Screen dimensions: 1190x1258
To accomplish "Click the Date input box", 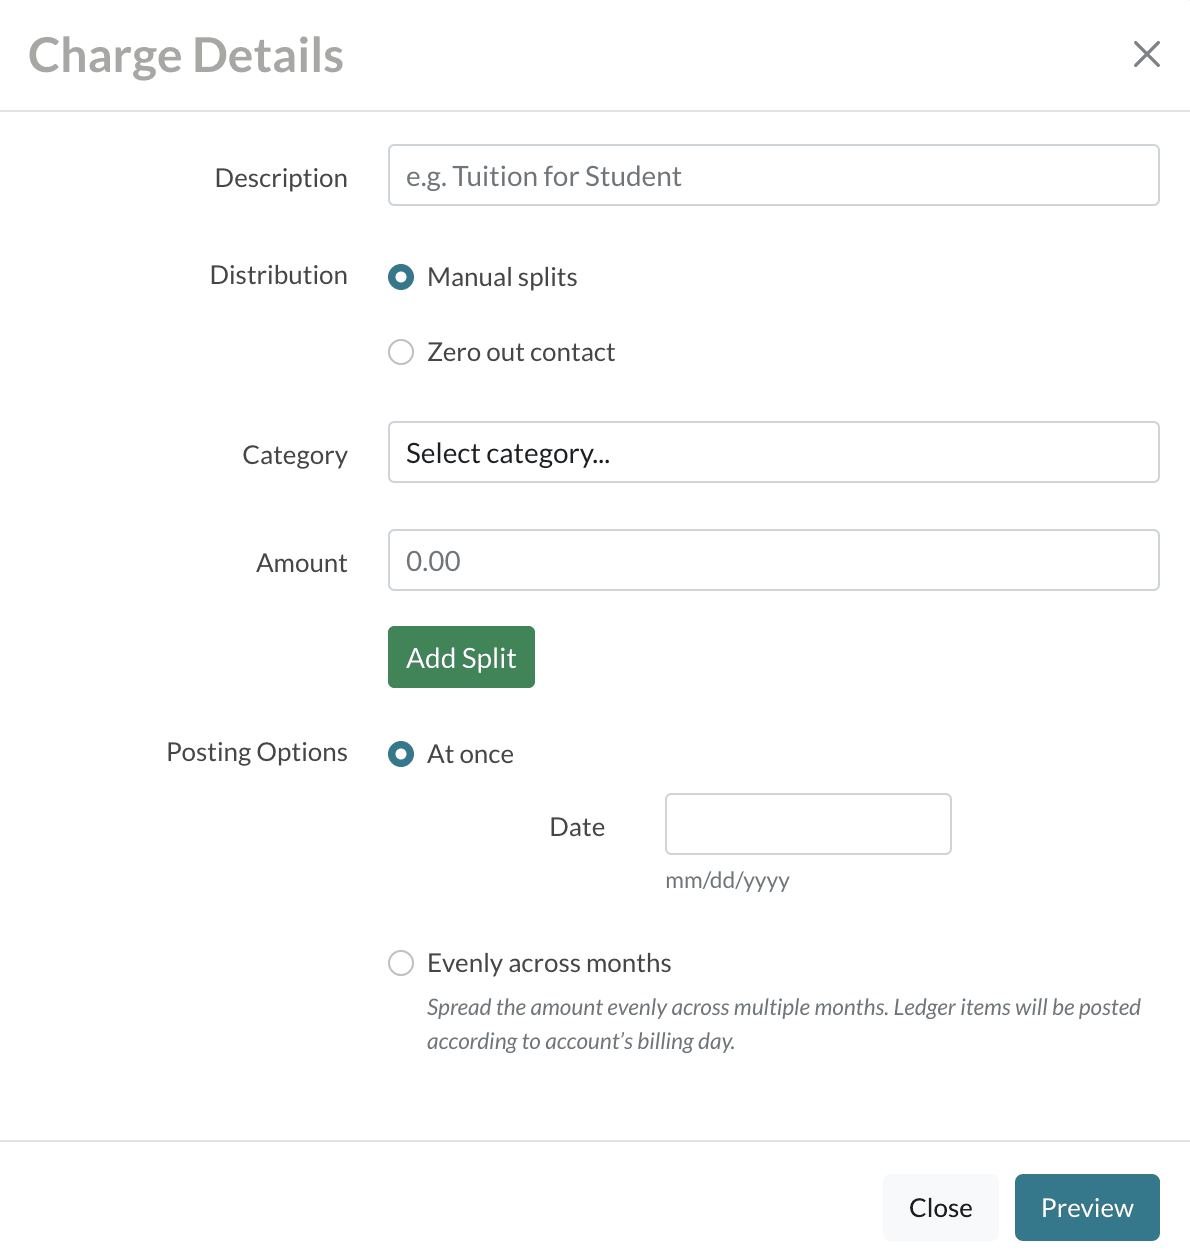I will (807, 825).
